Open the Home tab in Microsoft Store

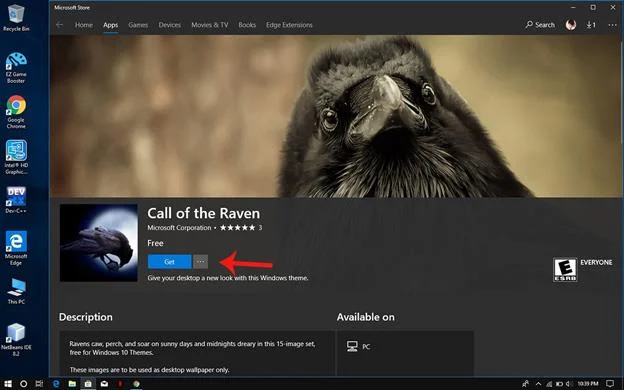pos(84,25)
